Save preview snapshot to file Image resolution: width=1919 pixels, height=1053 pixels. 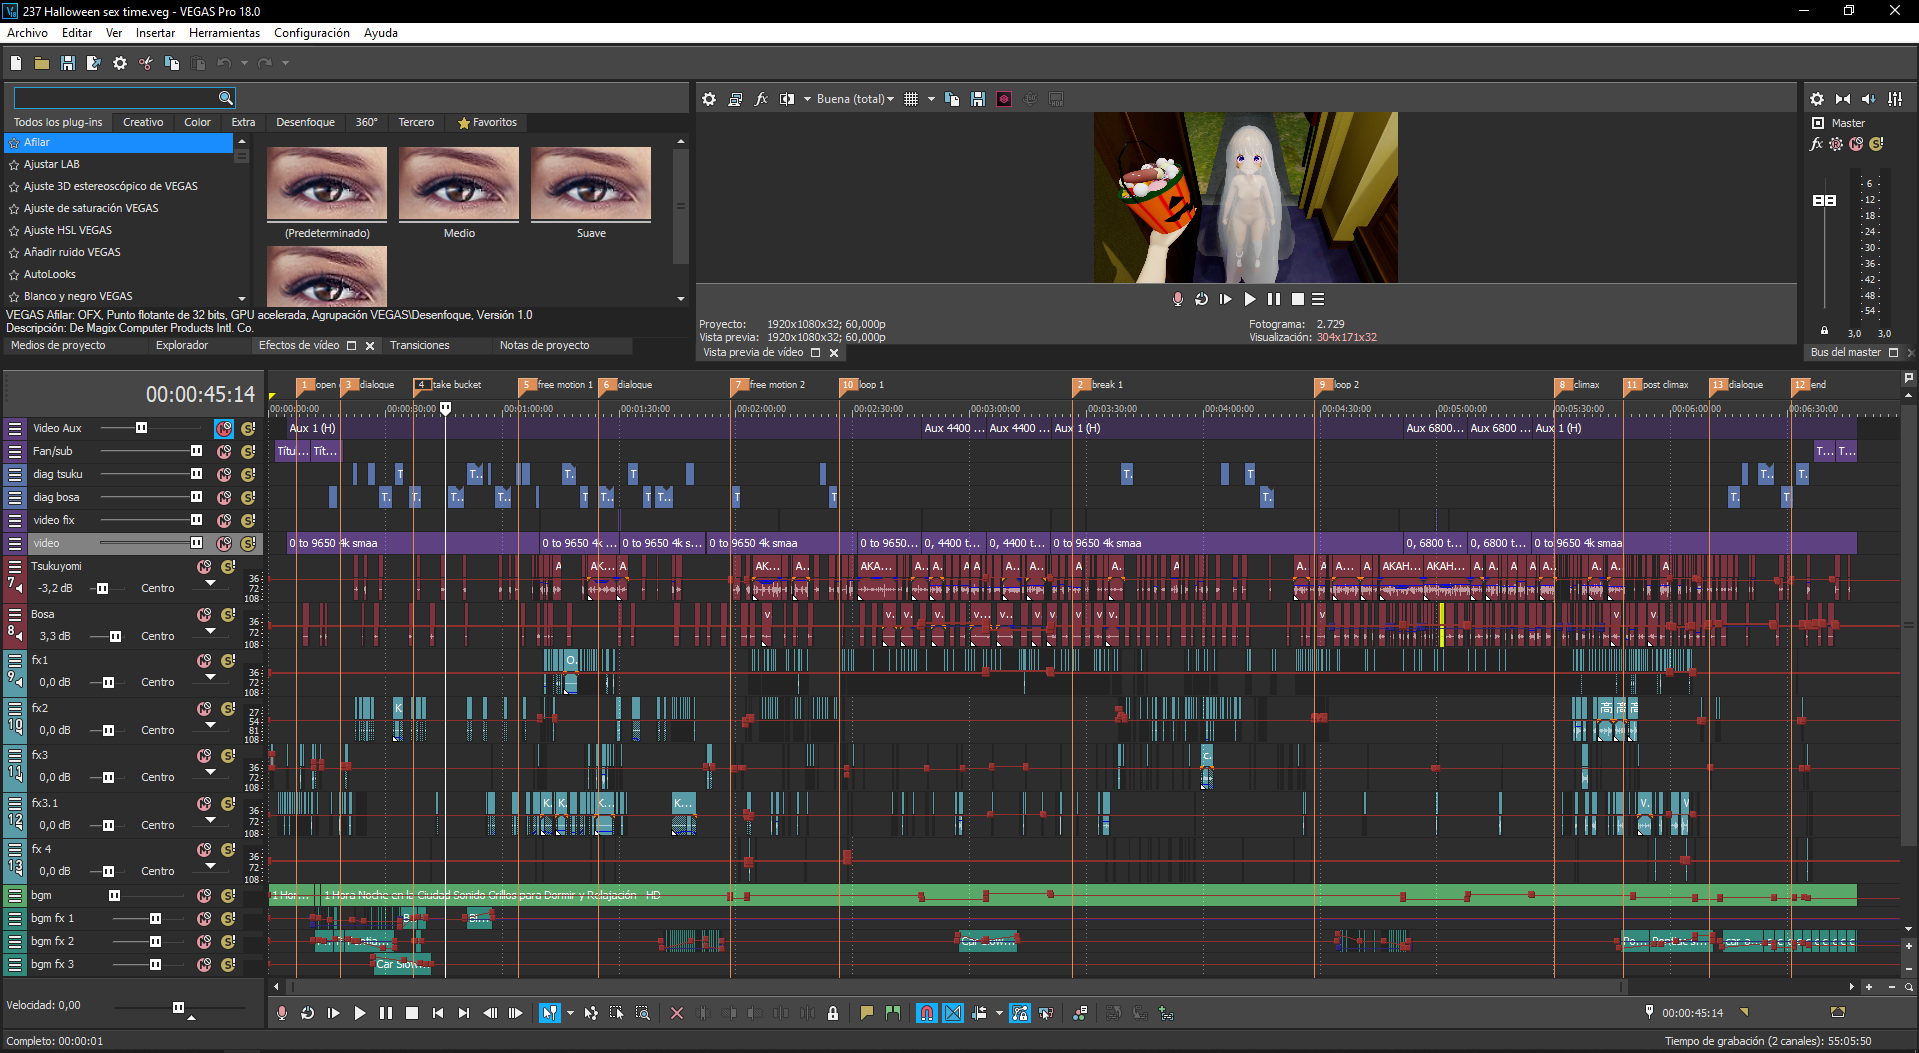pos(978,99)
